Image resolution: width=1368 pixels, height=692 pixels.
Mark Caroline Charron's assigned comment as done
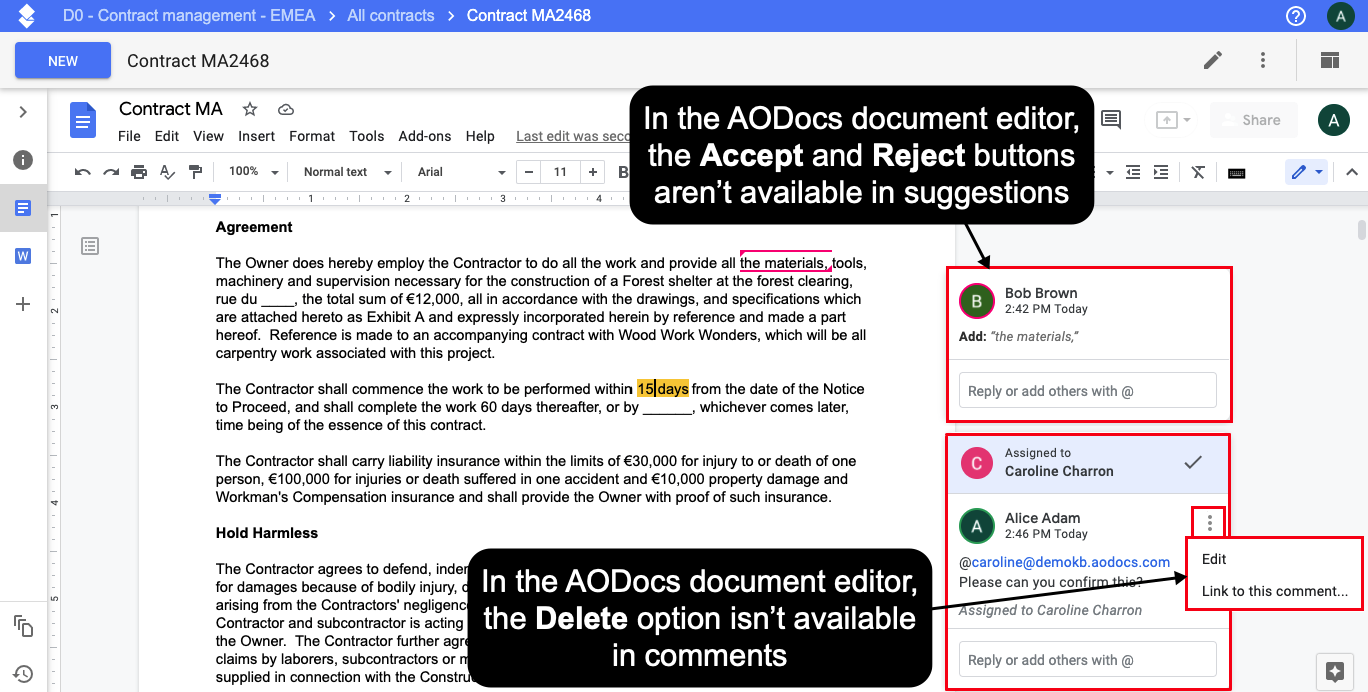coord(1192,462)
